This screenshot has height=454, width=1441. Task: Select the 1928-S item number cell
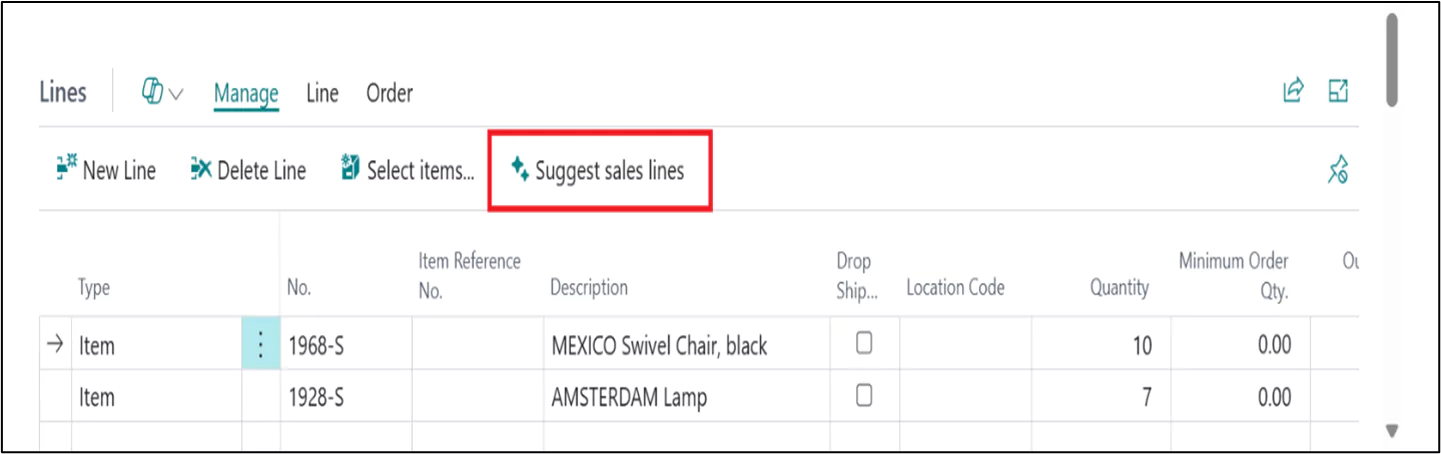[x=346, y=397]
